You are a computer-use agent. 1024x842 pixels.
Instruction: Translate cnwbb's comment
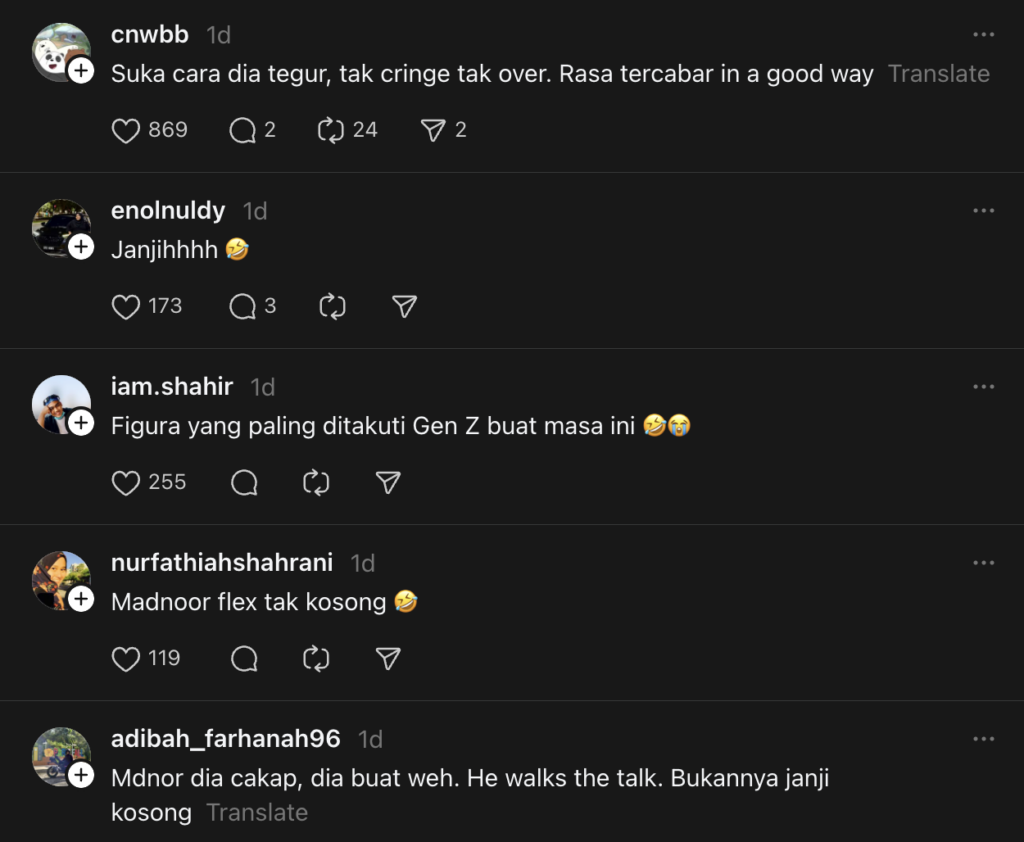pos(938,74)
